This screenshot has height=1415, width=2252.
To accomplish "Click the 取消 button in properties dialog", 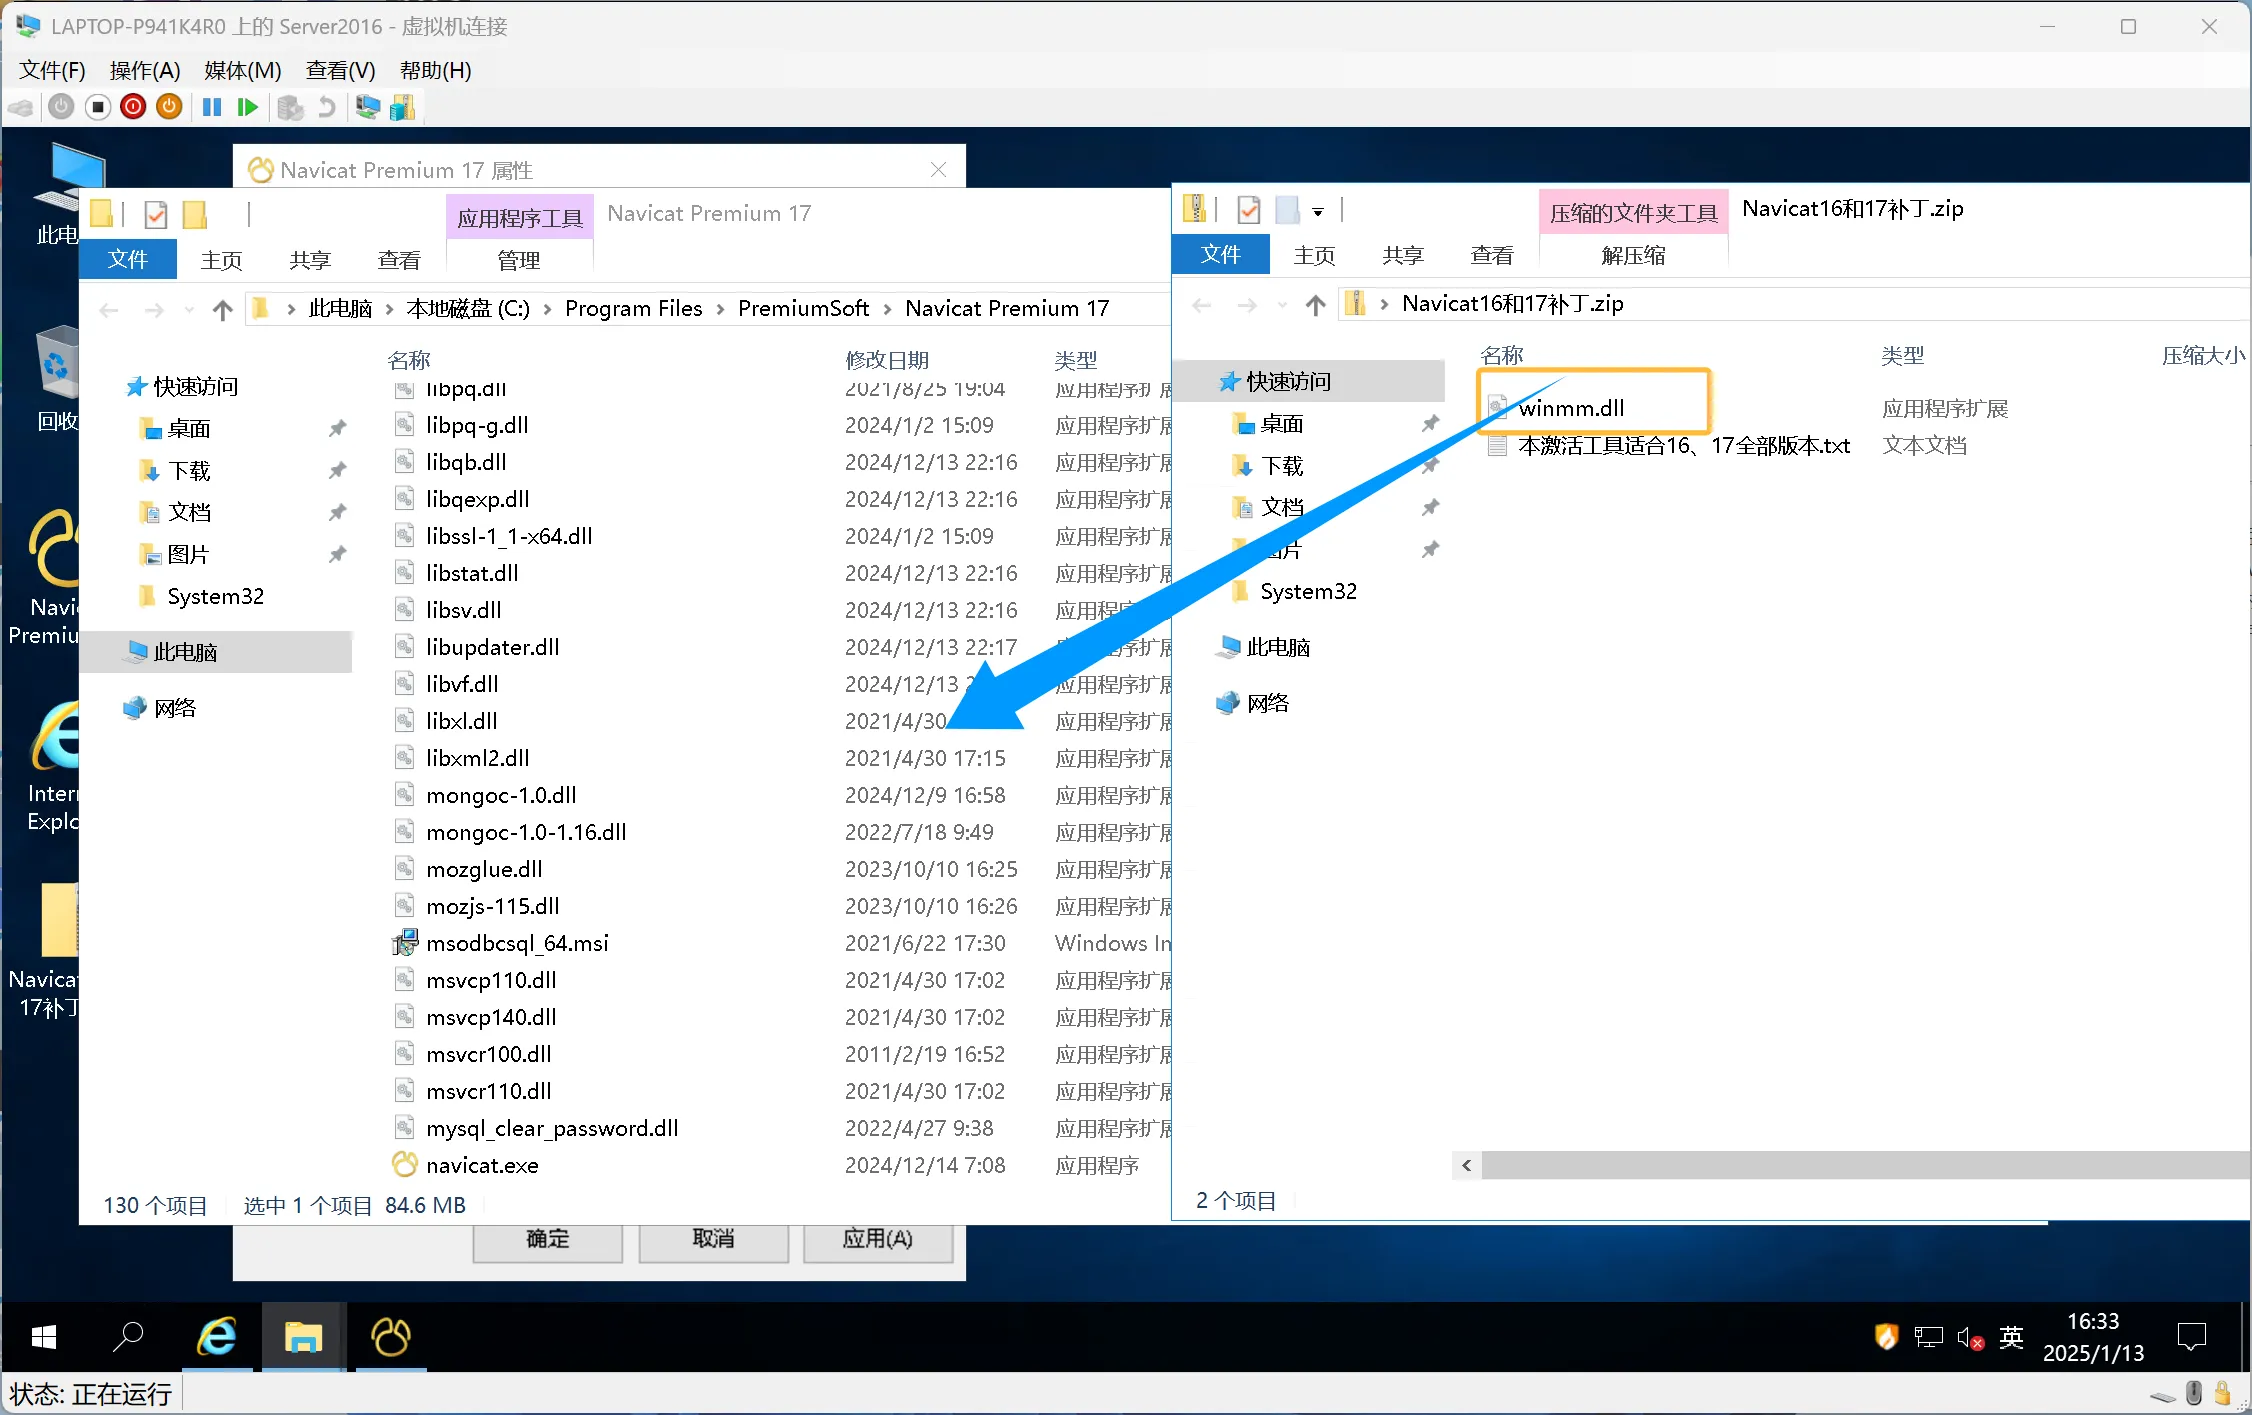I will 714,1240.
